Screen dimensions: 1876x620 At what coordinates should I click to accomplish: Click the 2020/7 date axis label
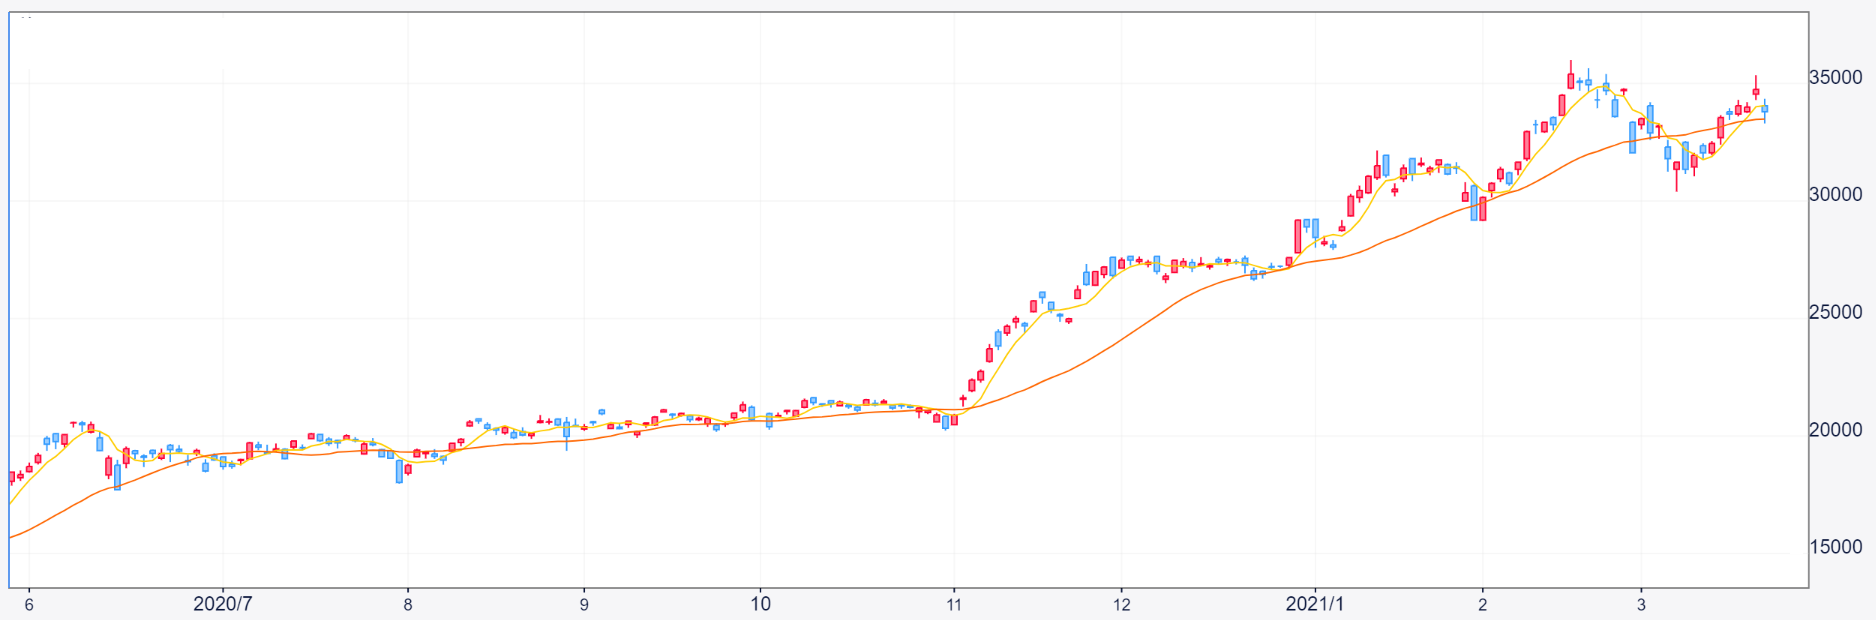pos(222,604)
